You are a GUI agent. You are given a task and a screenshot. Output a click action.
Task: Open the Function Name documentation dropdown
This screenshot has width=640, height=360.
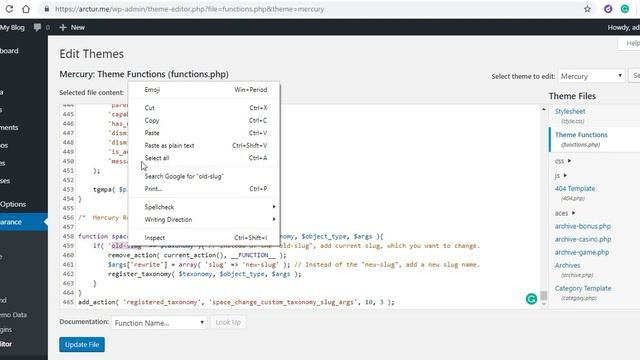point(159,322)
